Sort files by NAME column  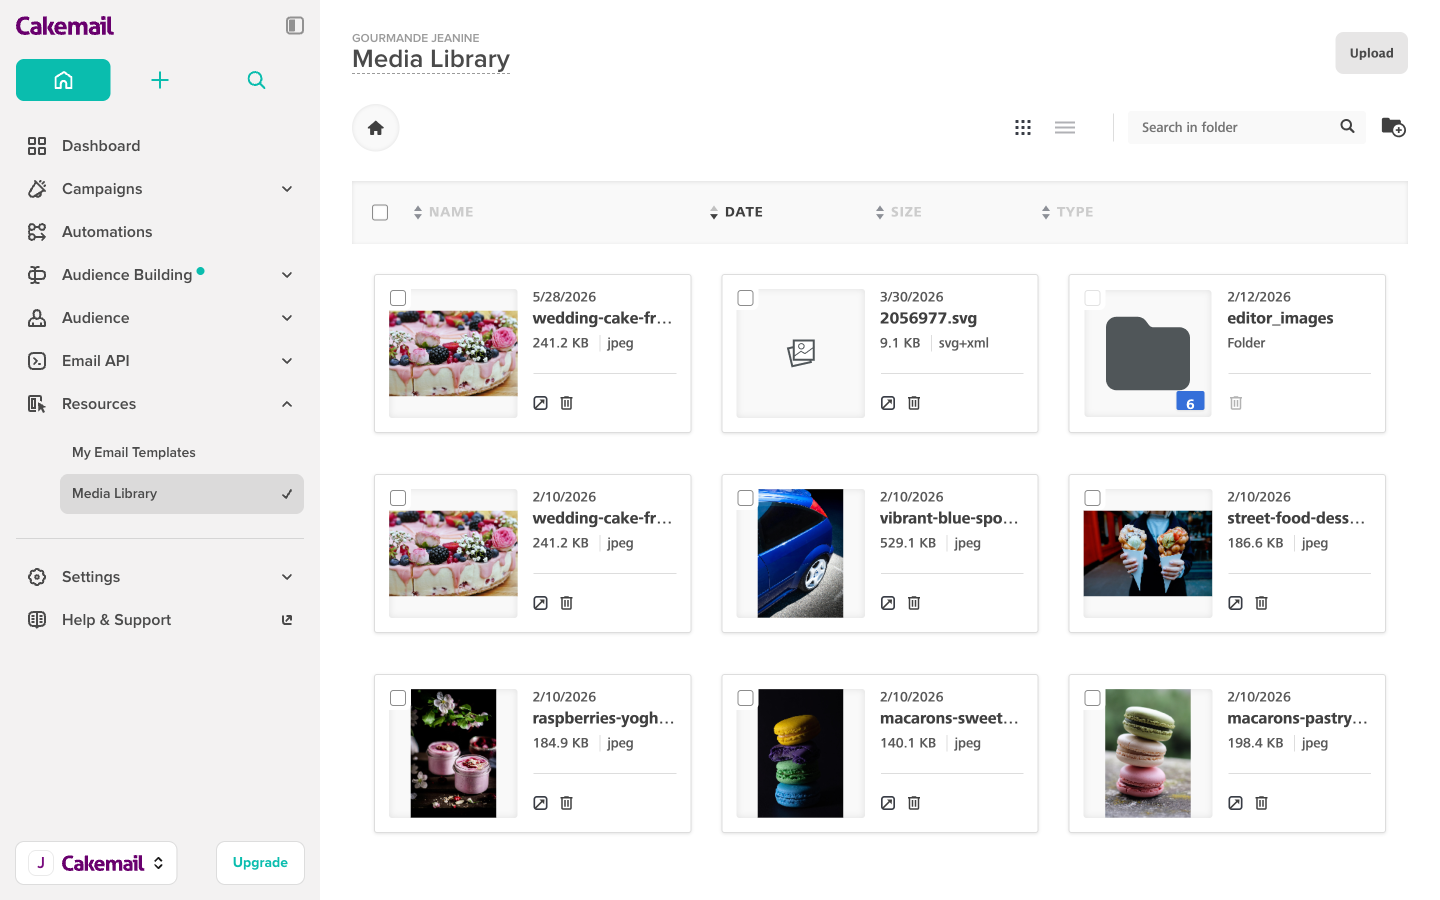click(x=443, y=212)
